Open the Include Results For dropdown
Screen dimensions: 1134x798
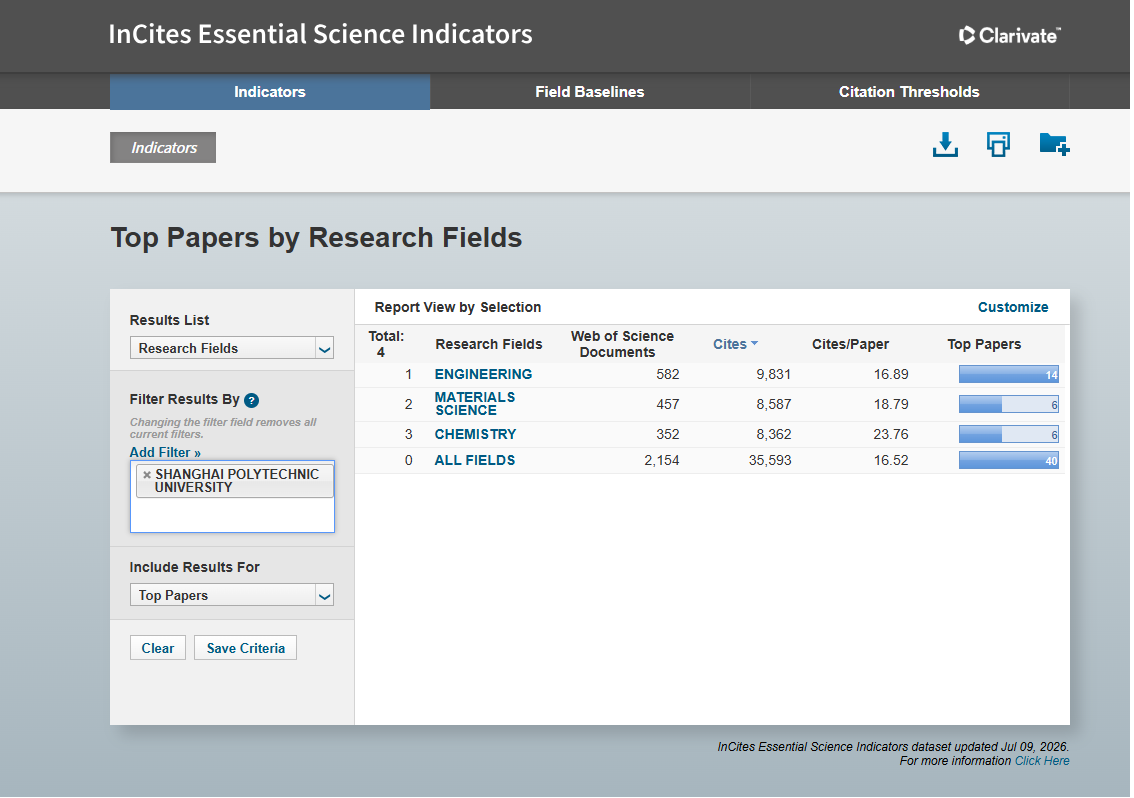click(231, 595)
